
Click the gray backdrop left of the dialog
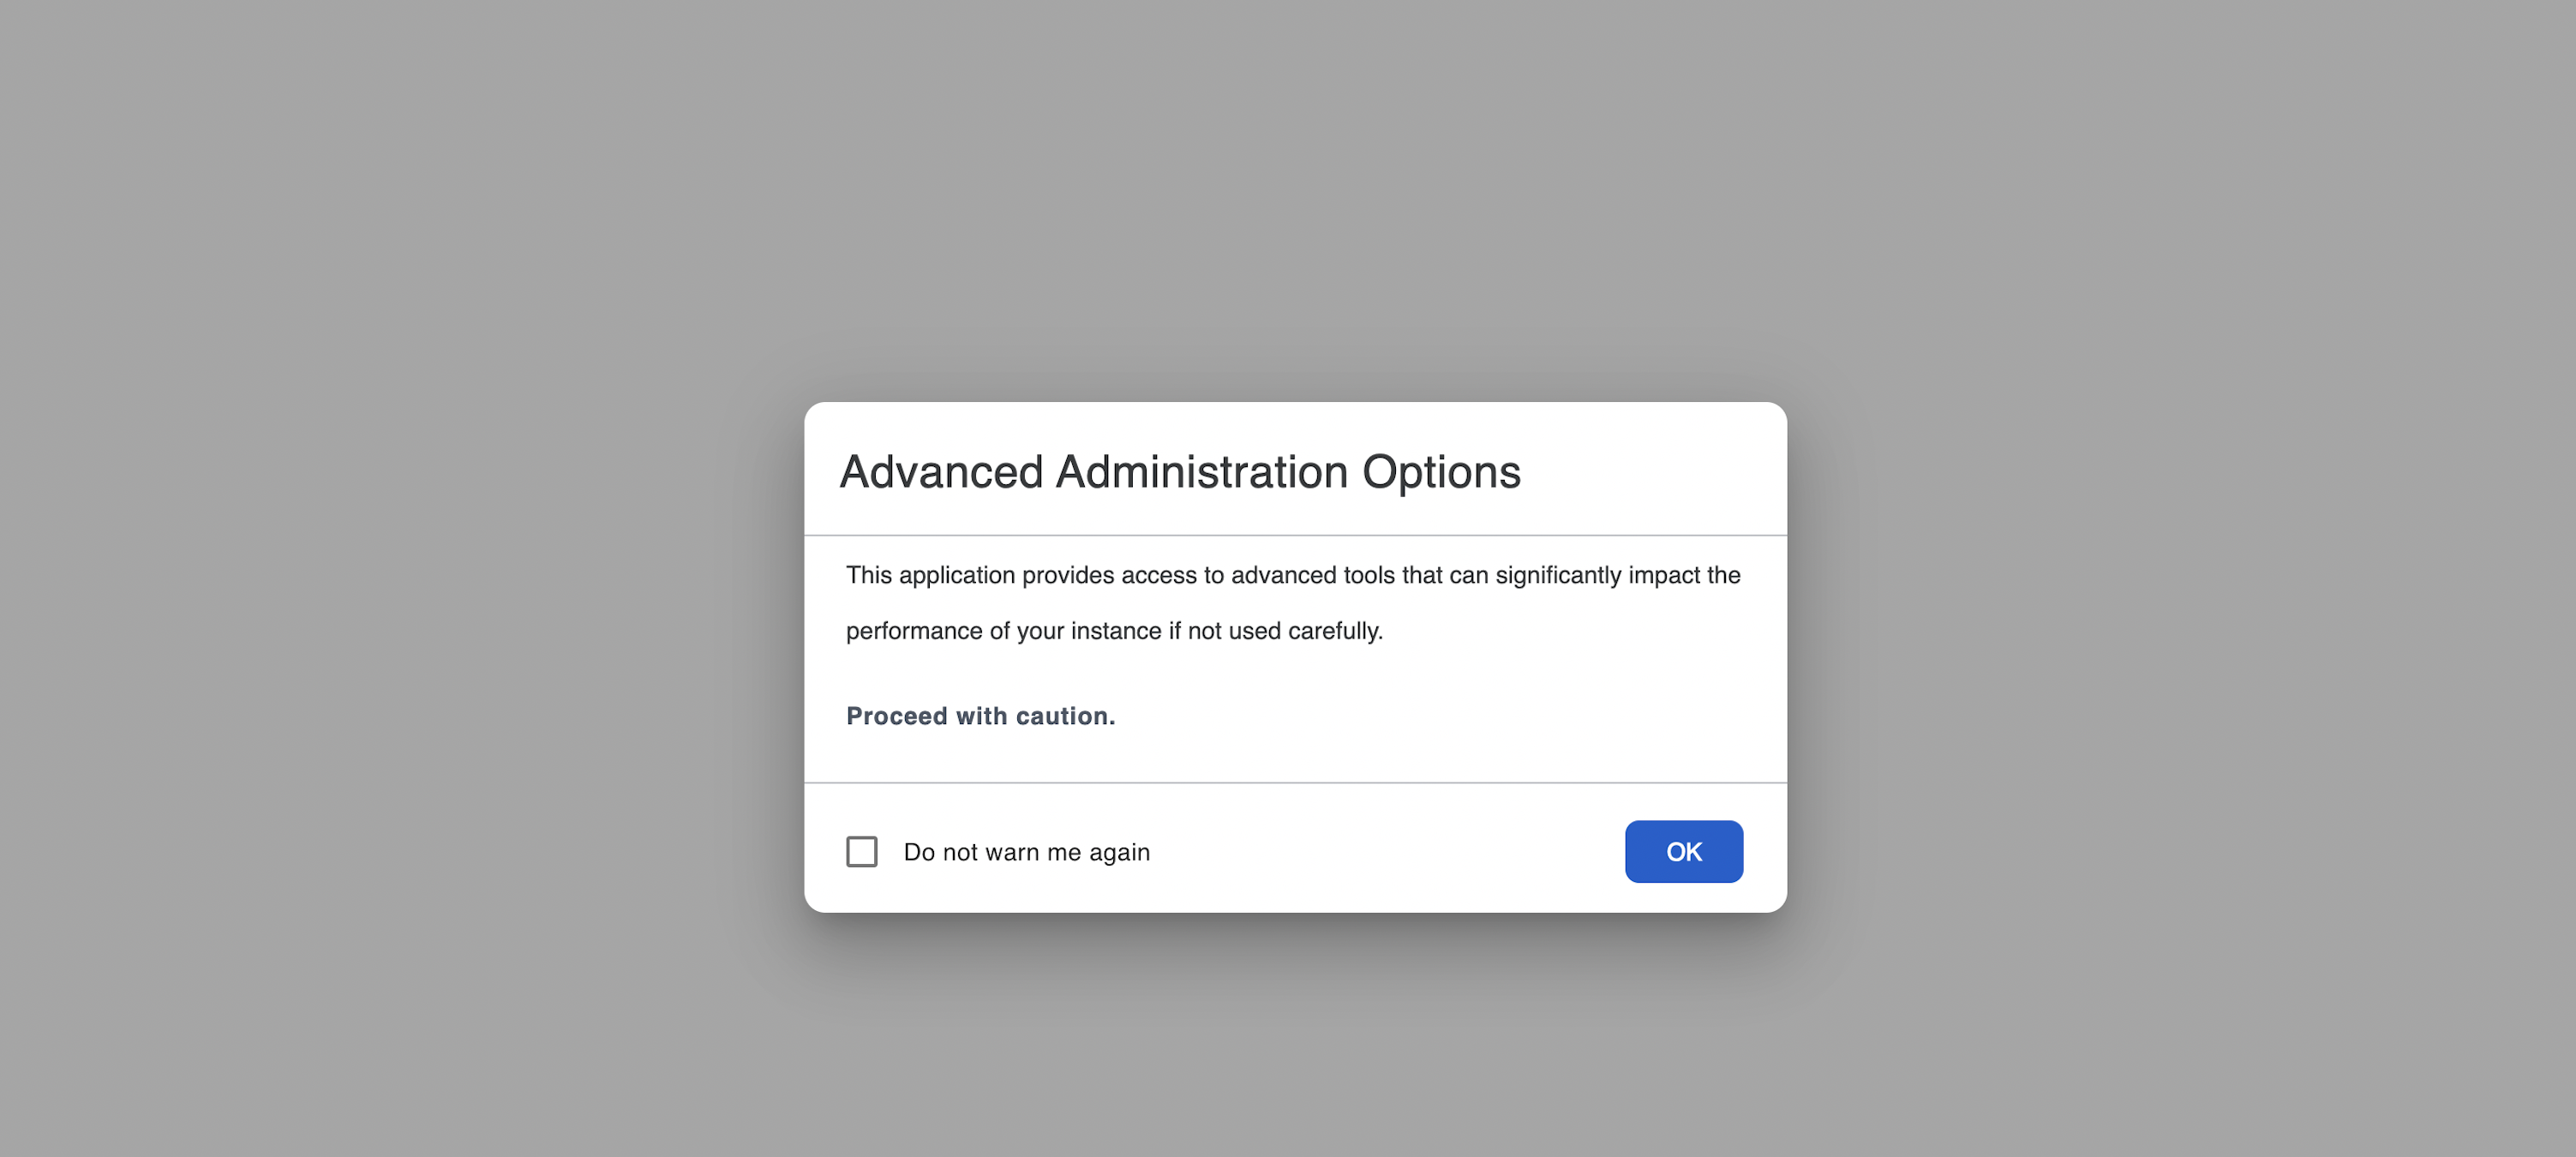click(400, 650)
